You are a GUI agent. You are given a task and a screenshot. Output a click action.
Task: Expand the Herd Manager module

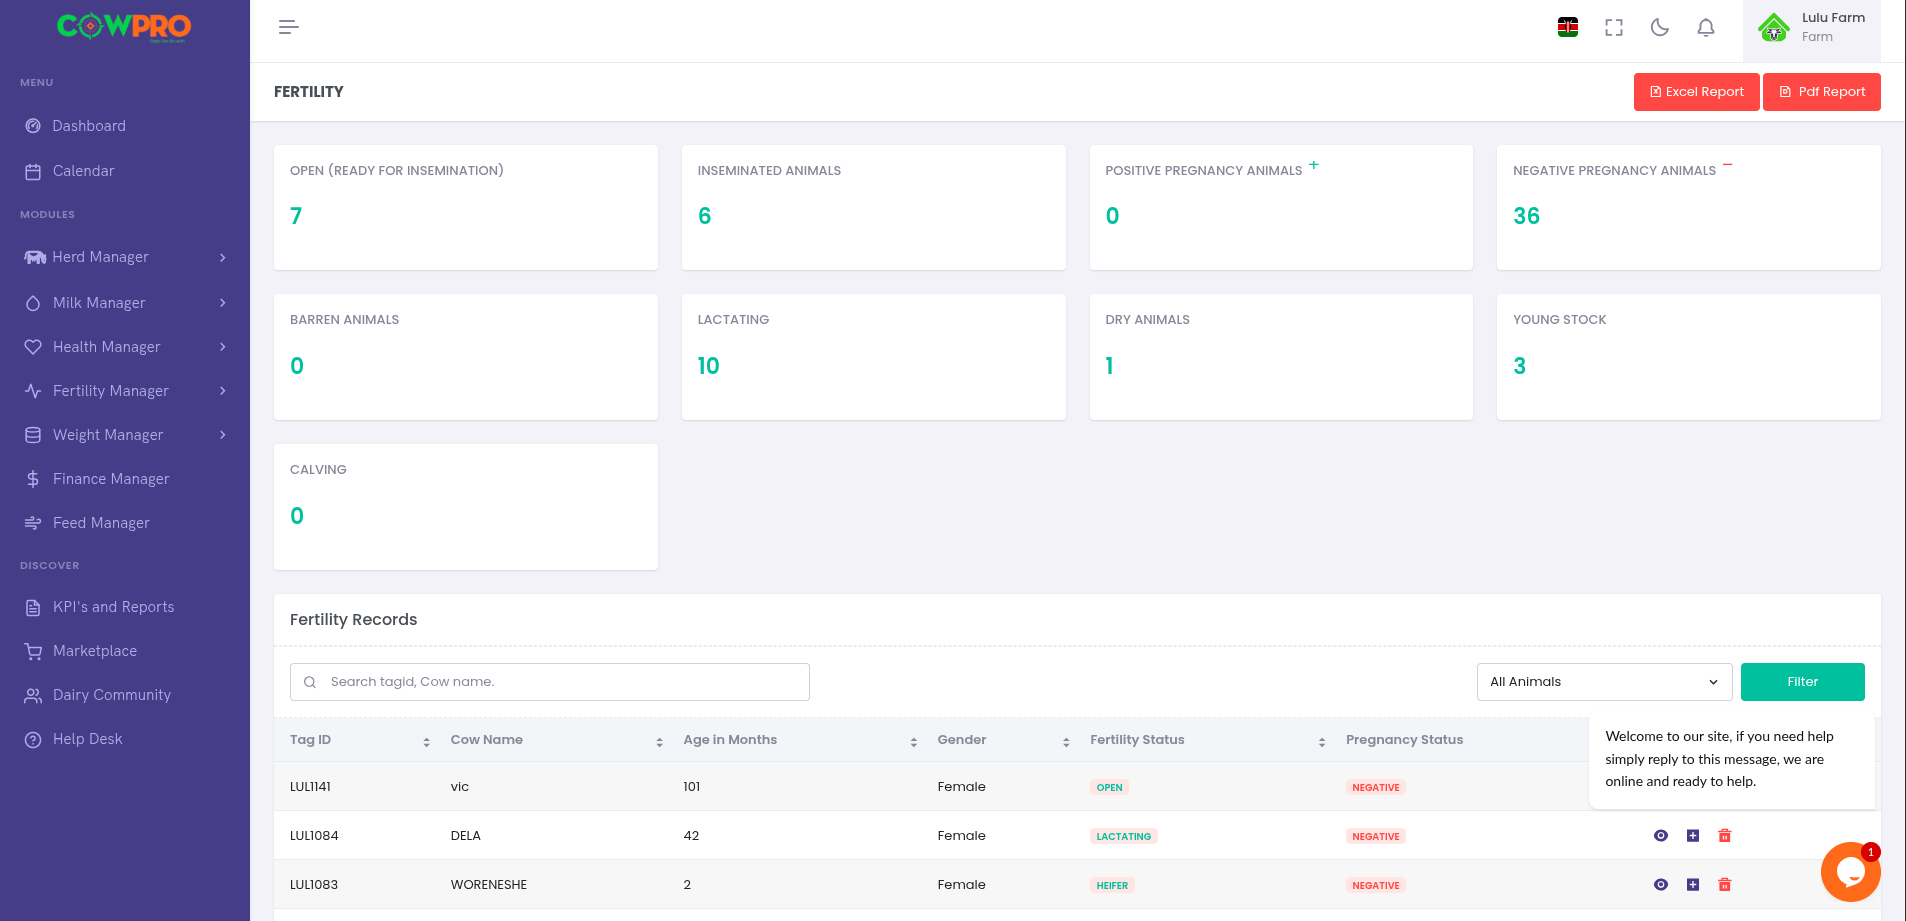(125, 257)
